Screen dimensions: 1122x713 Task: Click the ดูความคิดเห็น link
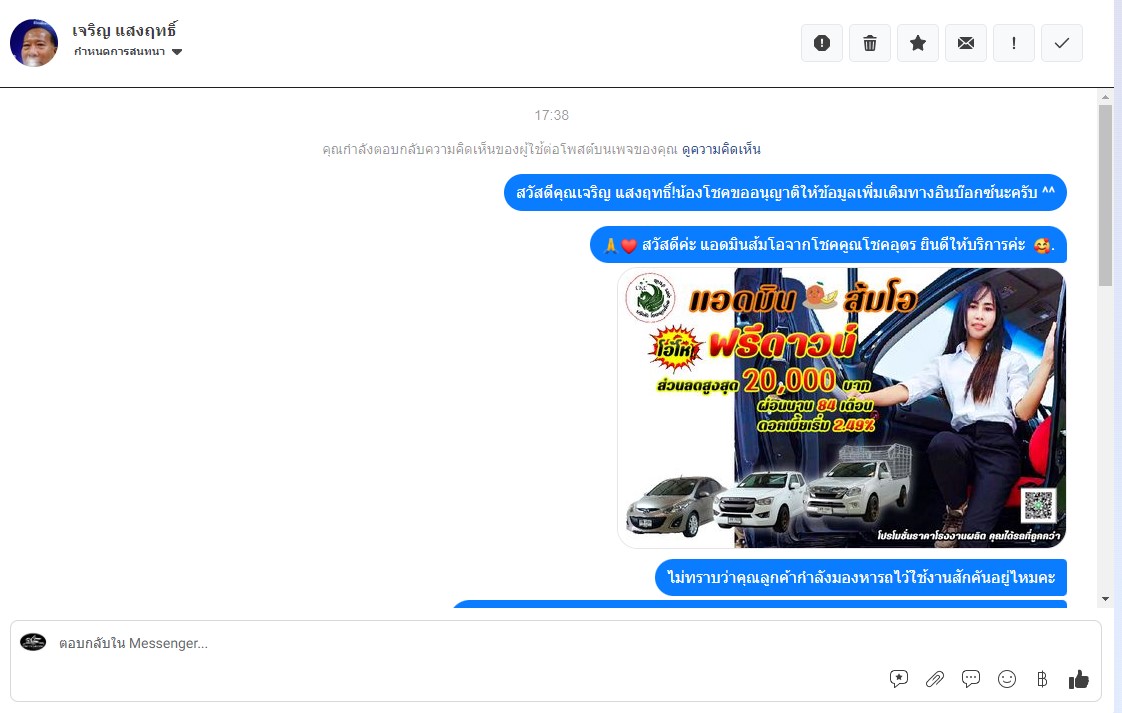(x=721, y=149)
